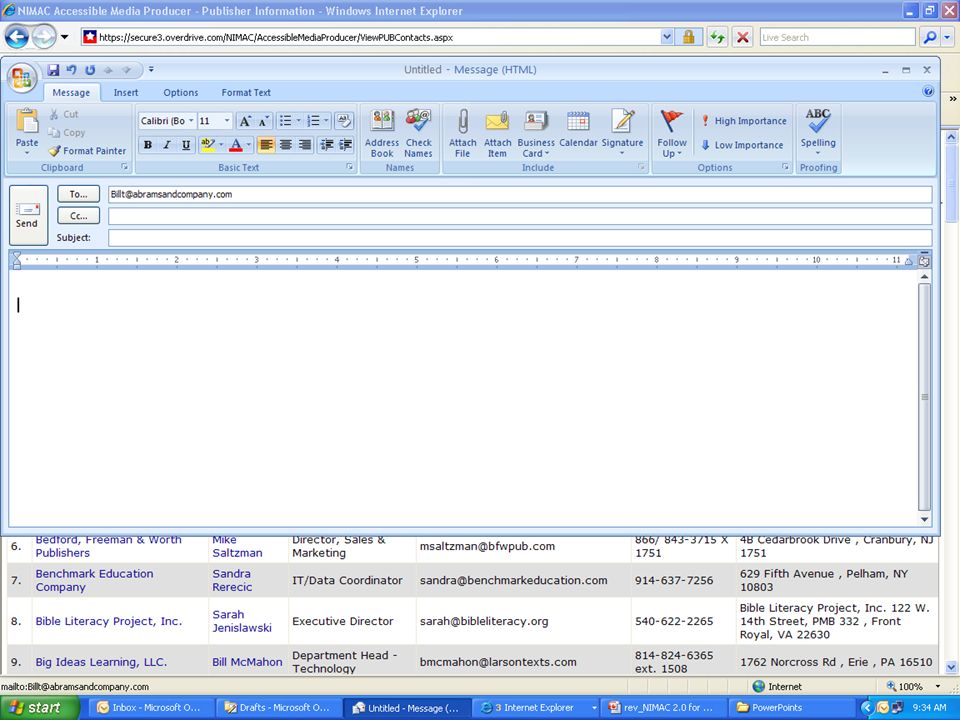Clear all formatting with the eraser icon
Viewport: 960px width, 720px height.
344,121
